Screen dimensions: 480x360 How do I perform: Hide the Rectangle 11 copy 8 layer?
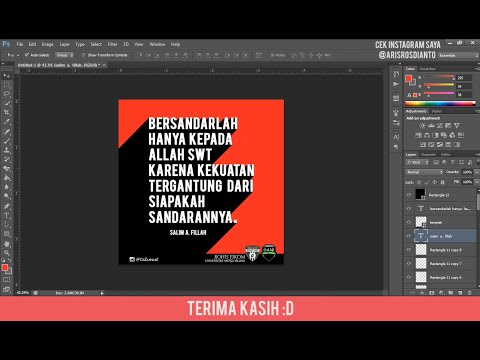[409, 249]
